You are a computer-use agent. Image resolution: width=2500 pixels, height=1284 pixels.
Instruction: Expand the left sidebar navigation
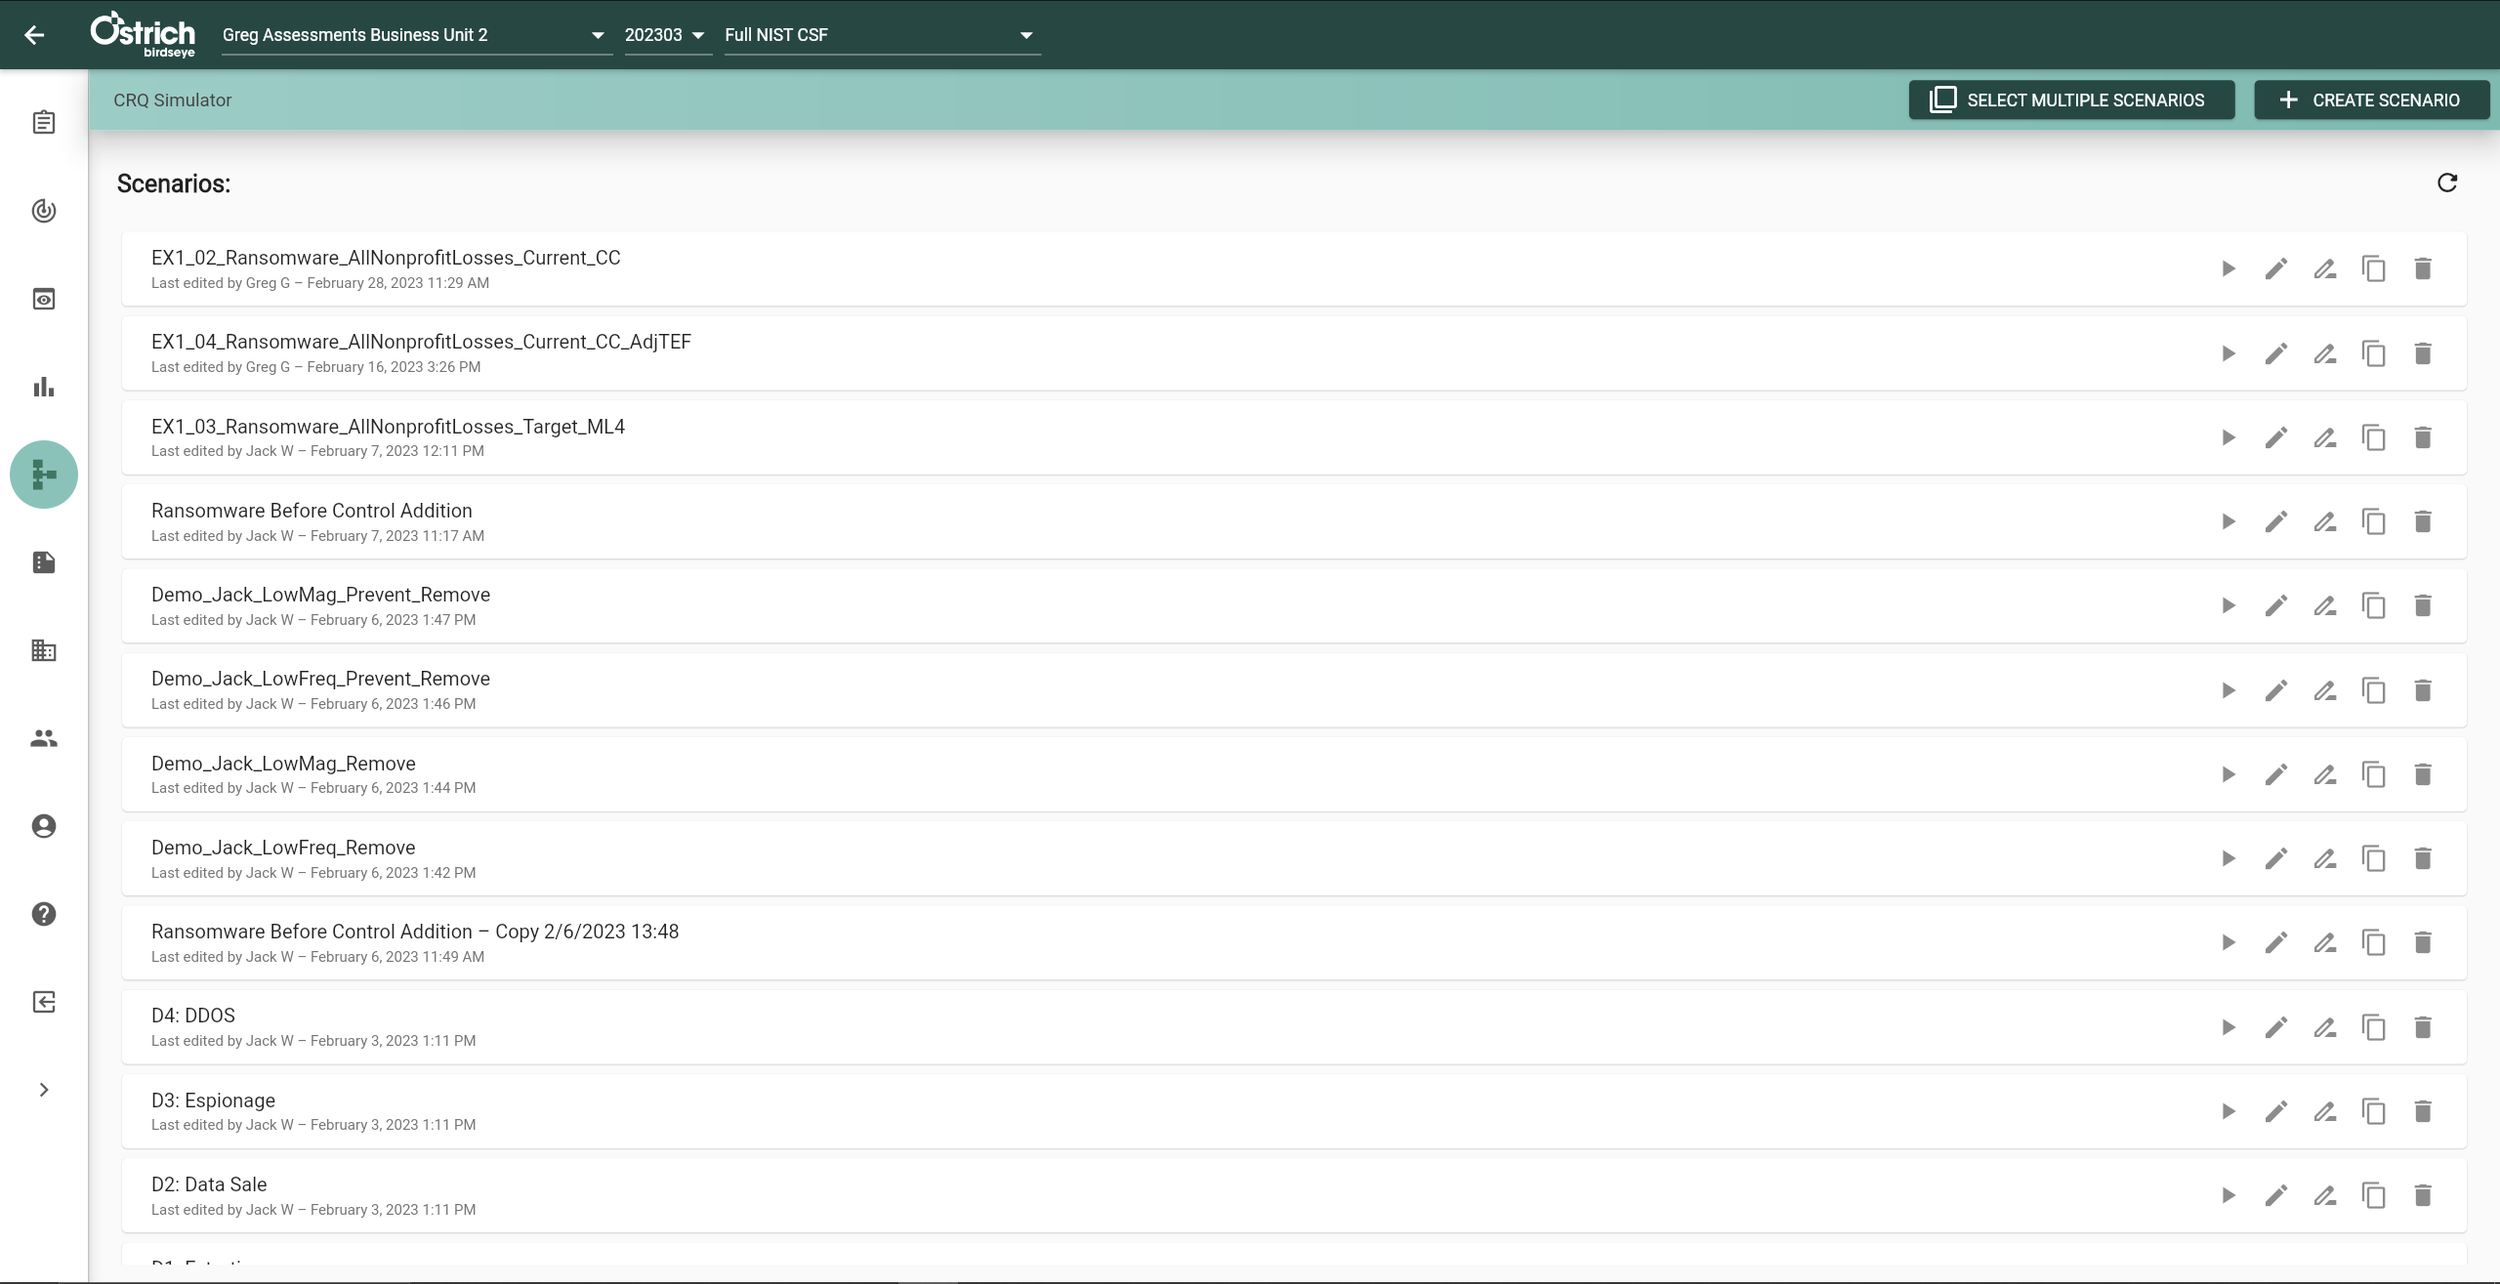point(44,1090)
